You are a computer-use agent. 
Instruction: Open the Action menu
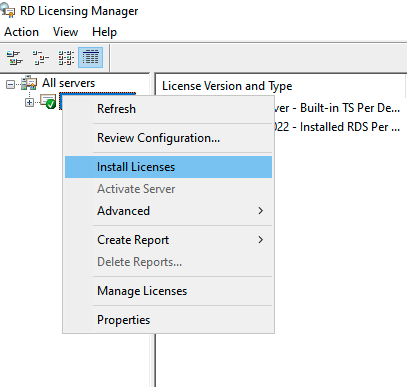pyautogui.click(x=21, y=32)
